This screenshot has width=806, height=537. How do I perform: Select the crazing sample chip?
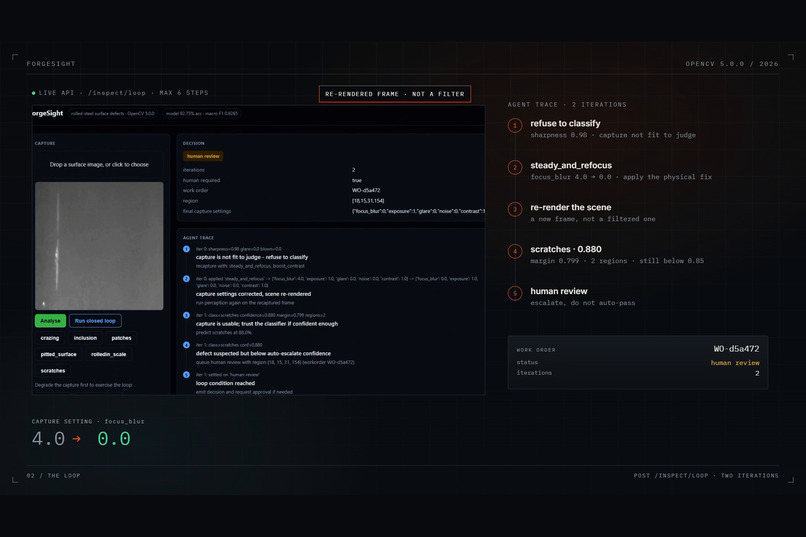point(50,338)
